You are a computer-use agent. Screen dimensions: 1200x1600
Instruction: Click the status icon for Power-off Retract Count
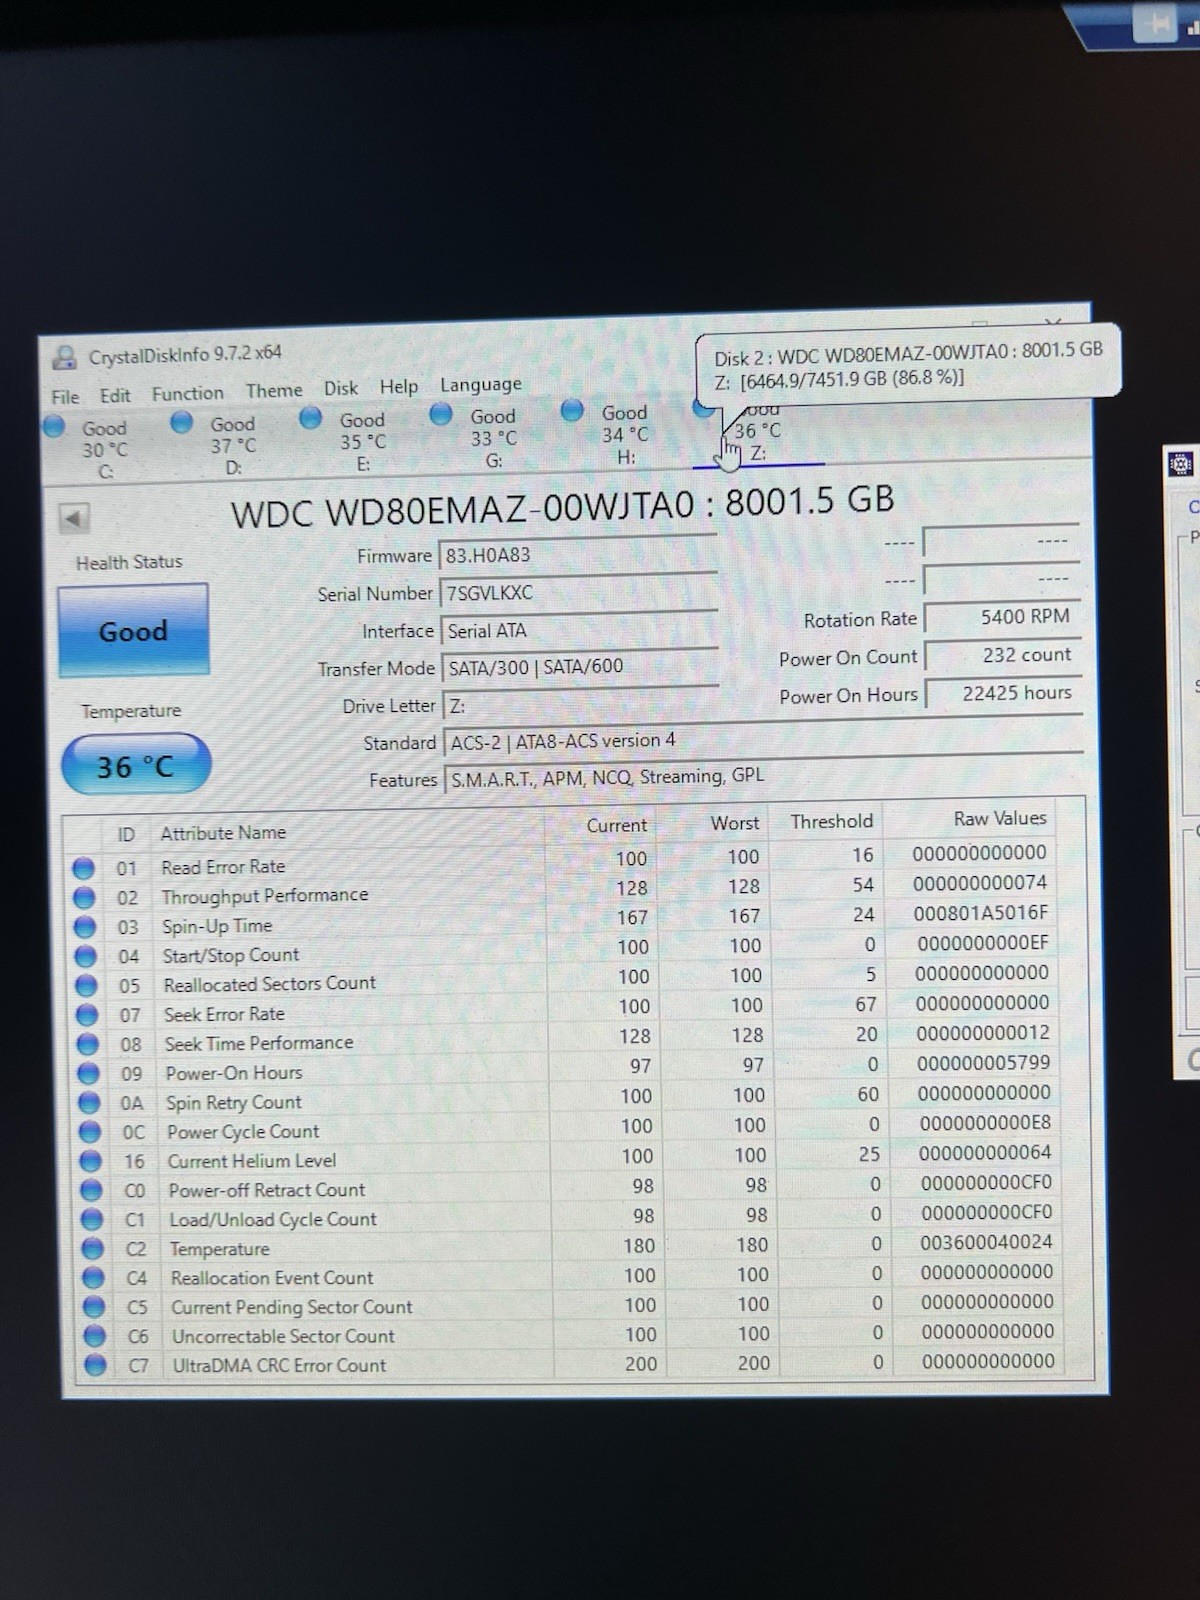pos(92,1190)
